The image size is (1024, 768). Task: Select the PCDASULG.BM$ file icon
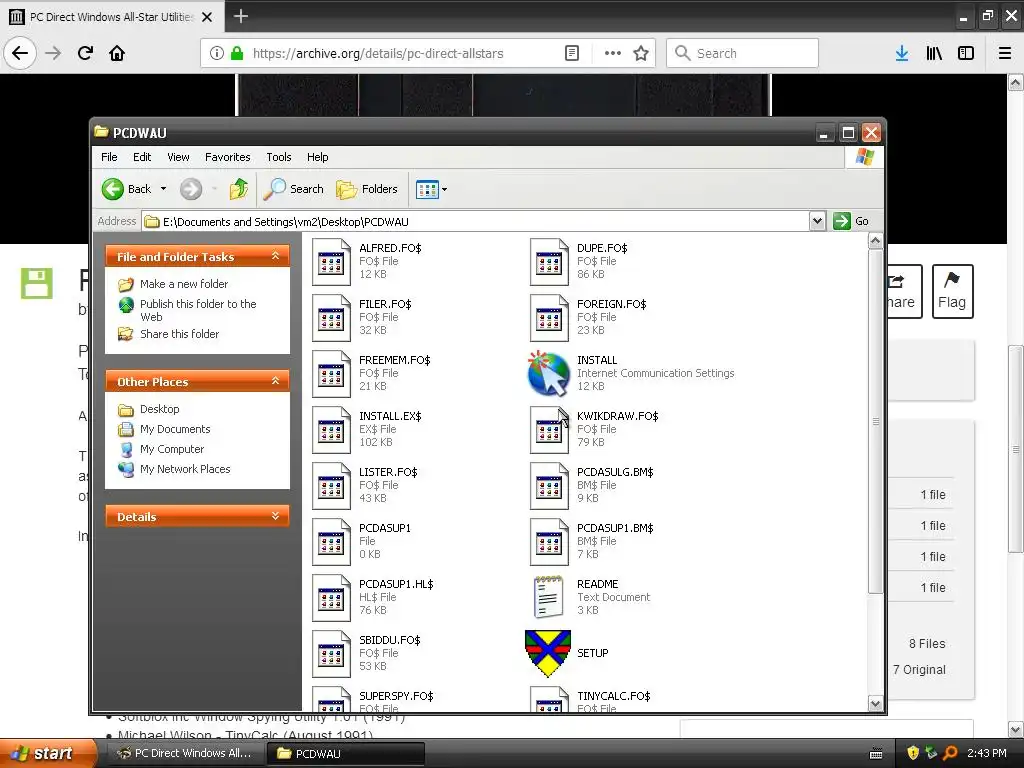point(549,487)
